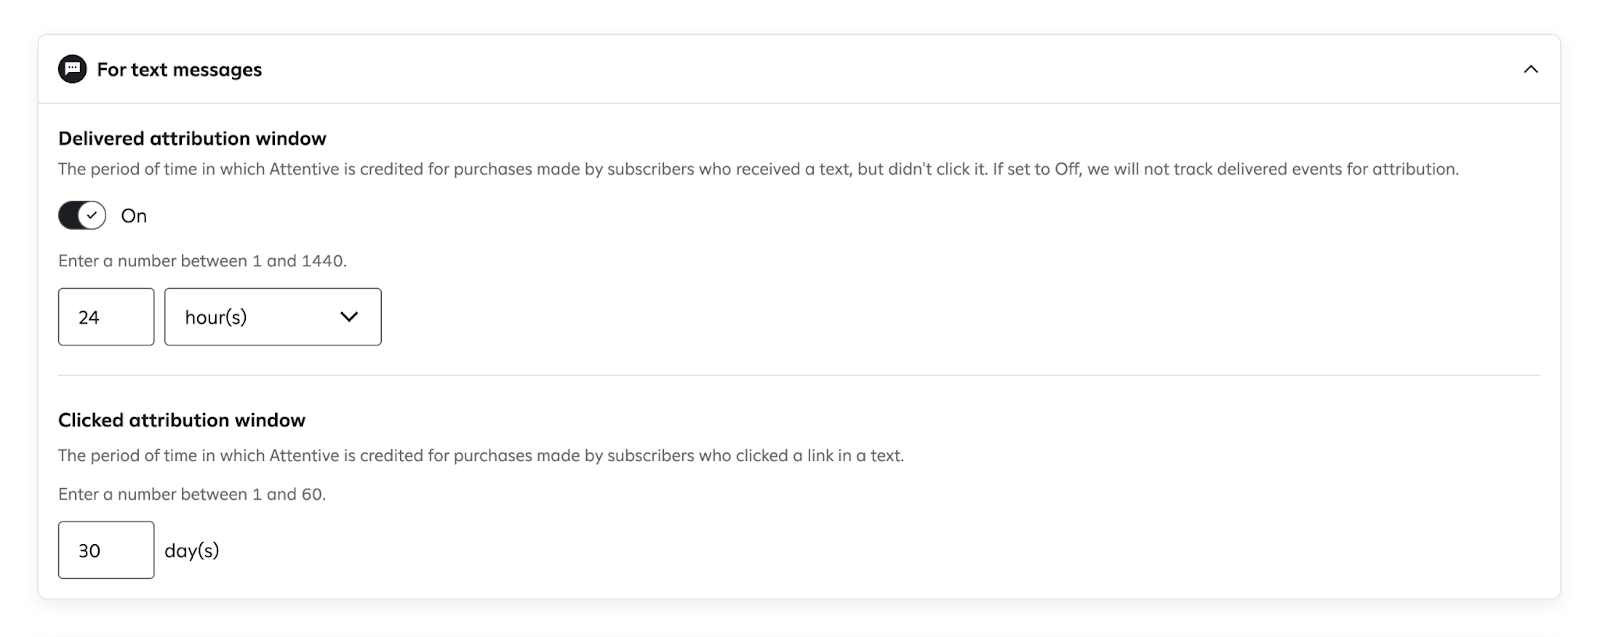Disable delivered event tracking with the switch

pos(81,214)
